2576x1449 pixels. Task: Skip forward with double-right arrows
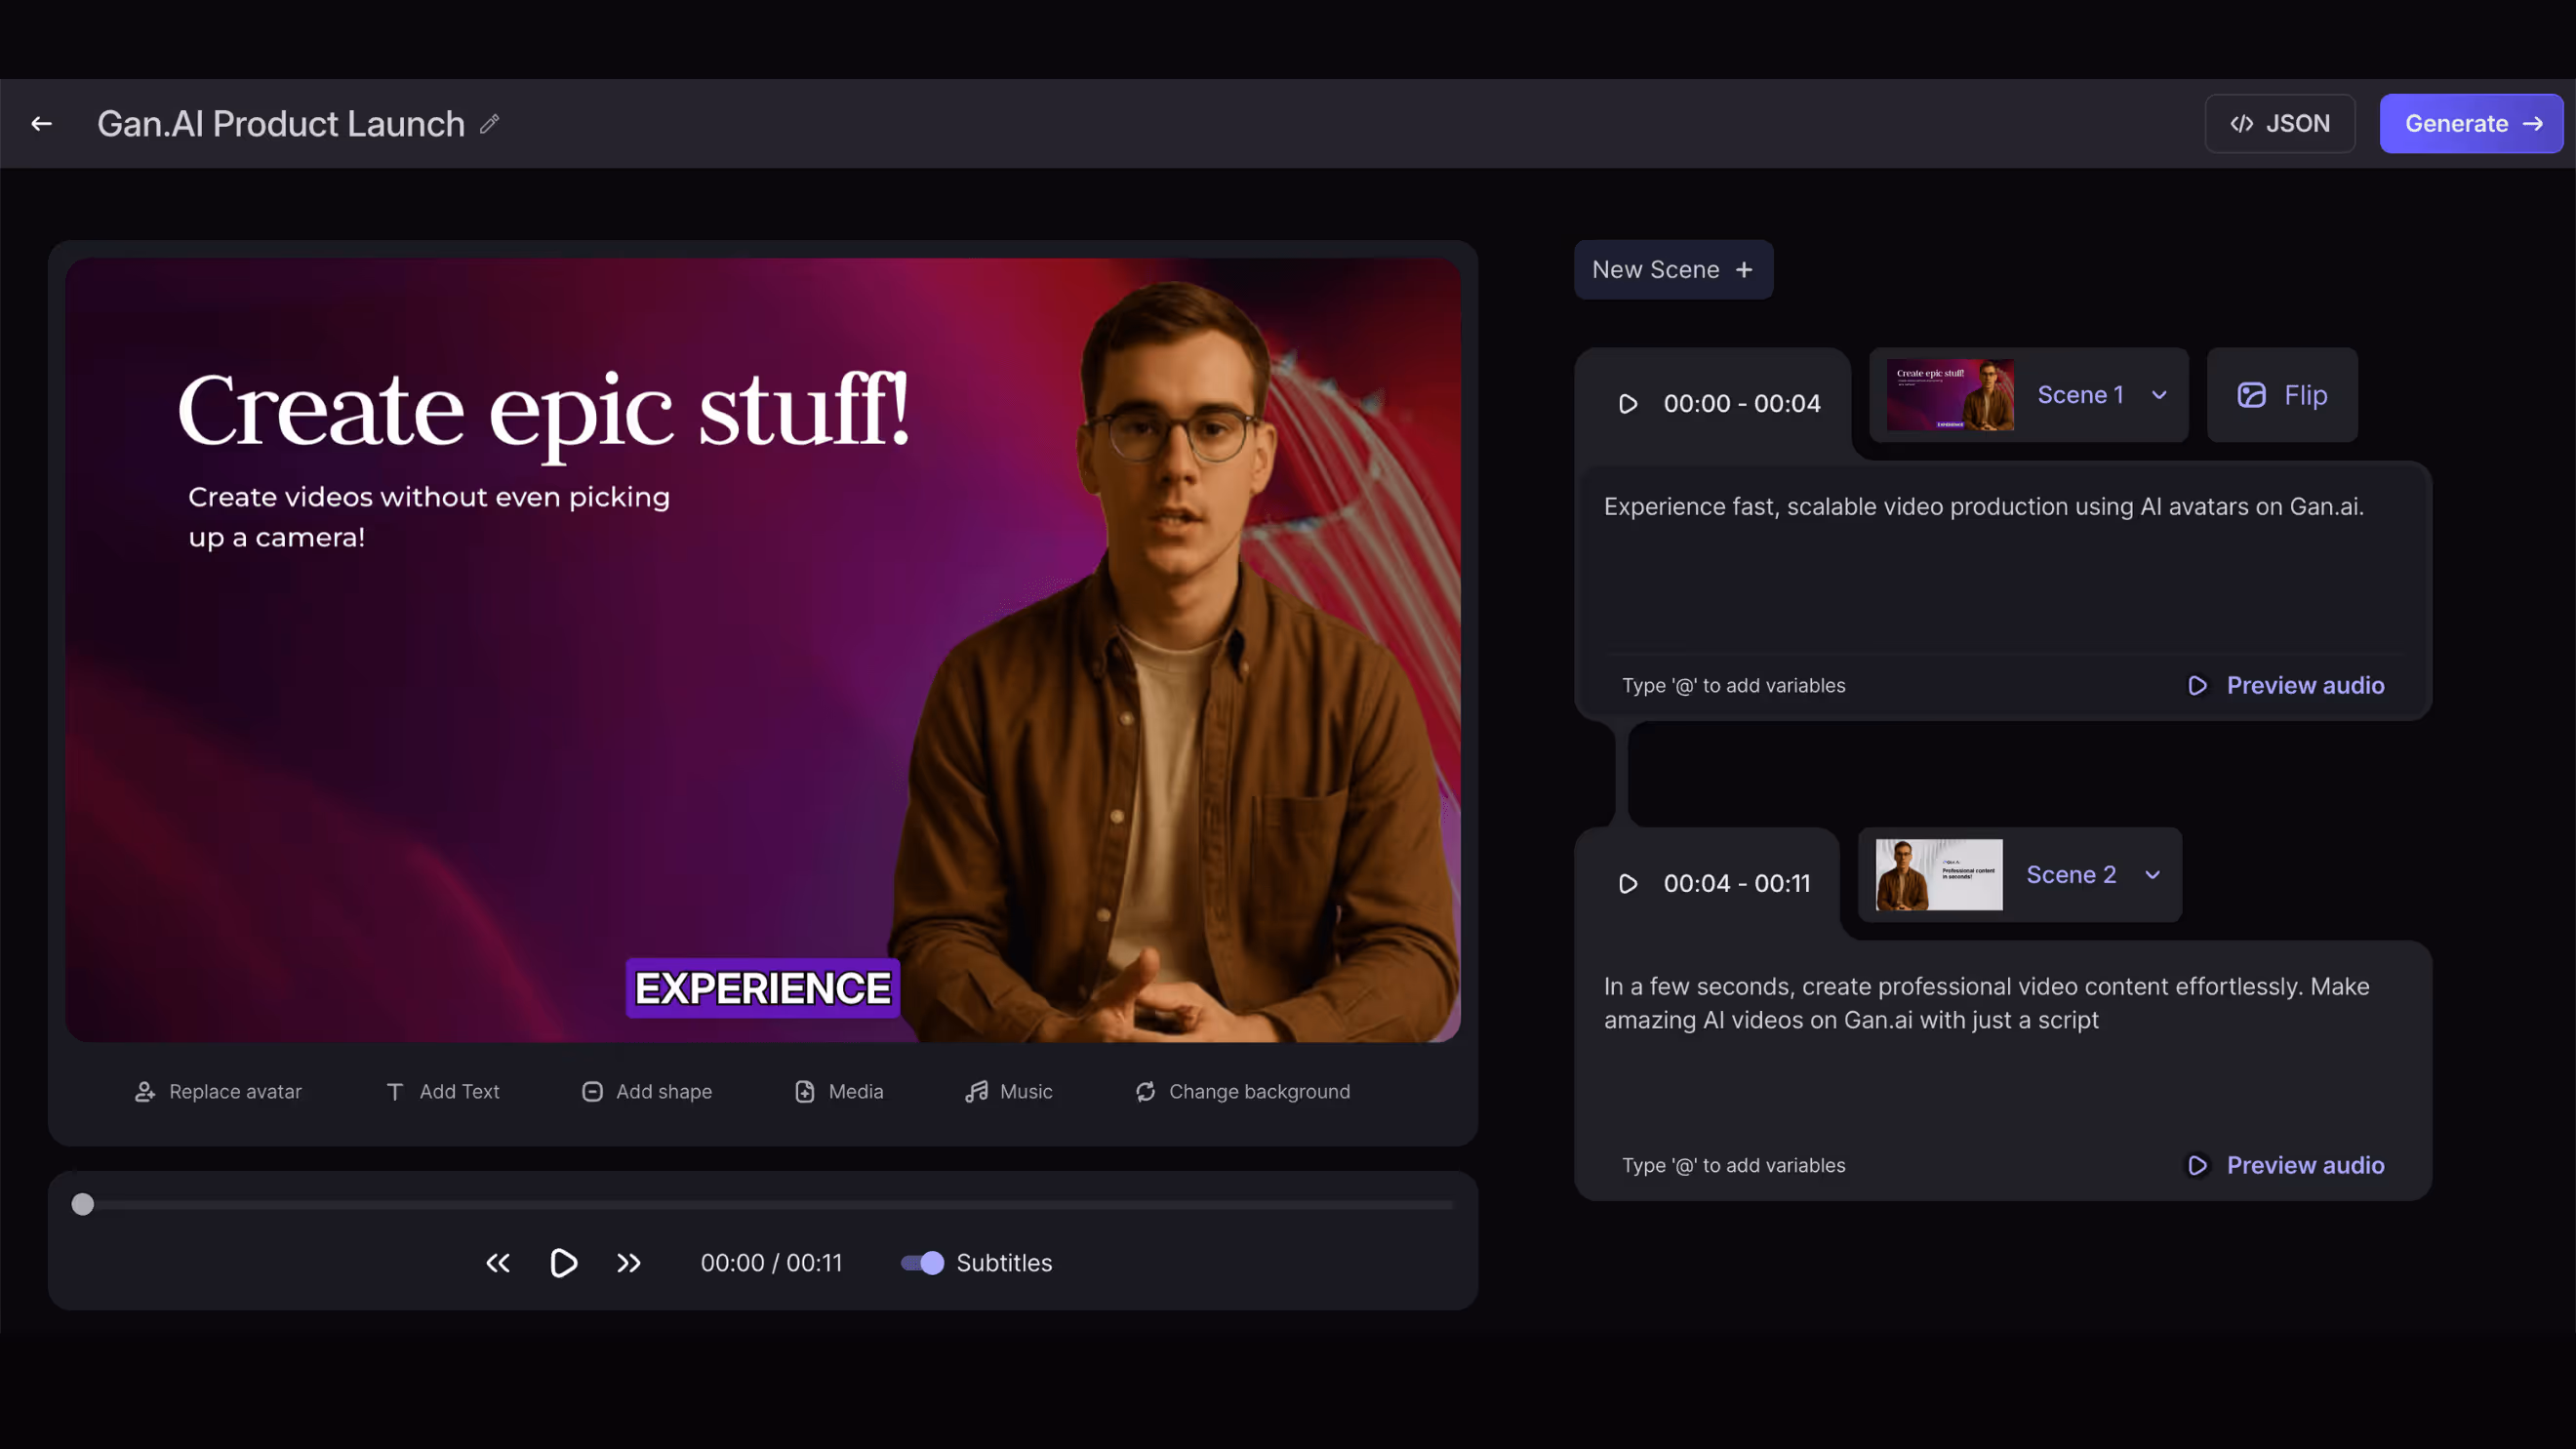[629, 1264]
